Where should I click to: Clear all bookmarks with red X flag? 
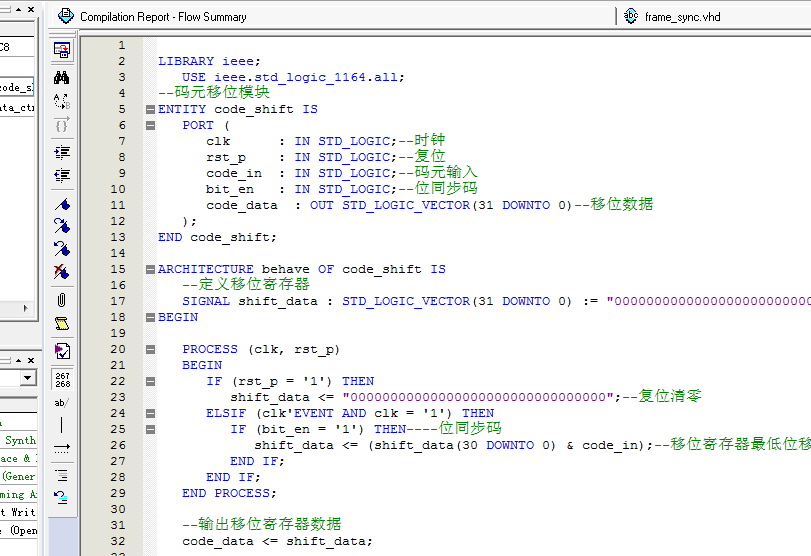coord(62,271)
